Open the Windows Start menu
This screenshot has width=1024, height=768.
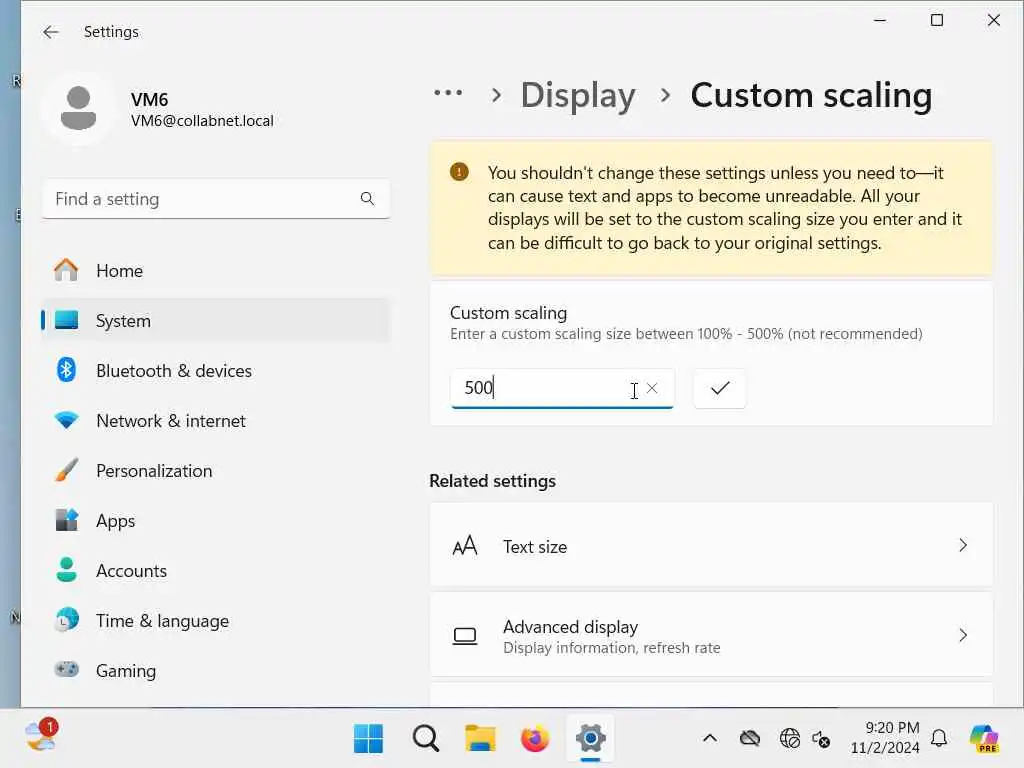(x=368, y=739)
